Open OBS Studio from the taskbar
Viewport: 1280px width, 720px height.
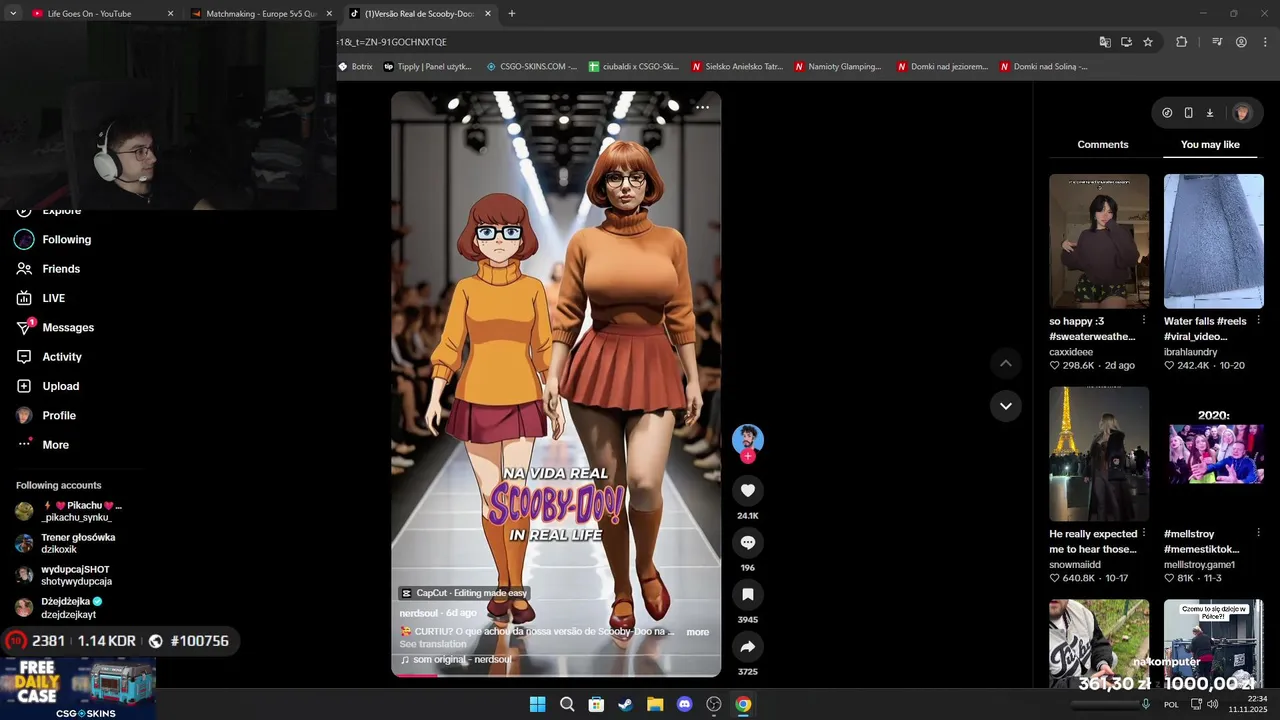tap(714, 704)
